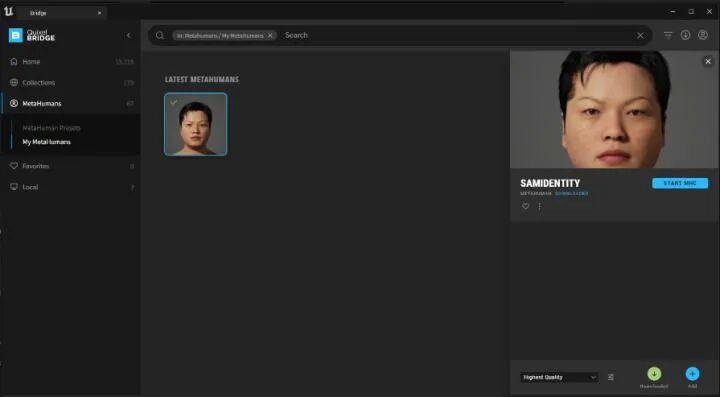
Task: Click the blue Add button
Action: coord(692,374)
